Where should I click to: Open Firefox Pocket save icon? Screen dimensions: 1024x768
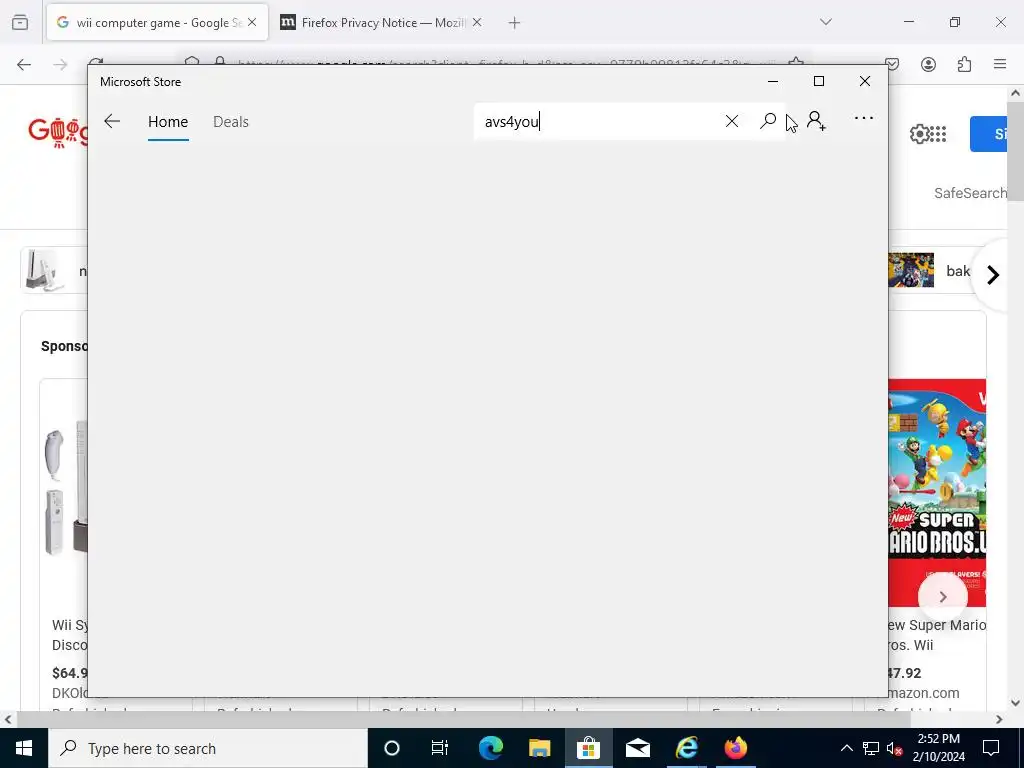[892, 64]
